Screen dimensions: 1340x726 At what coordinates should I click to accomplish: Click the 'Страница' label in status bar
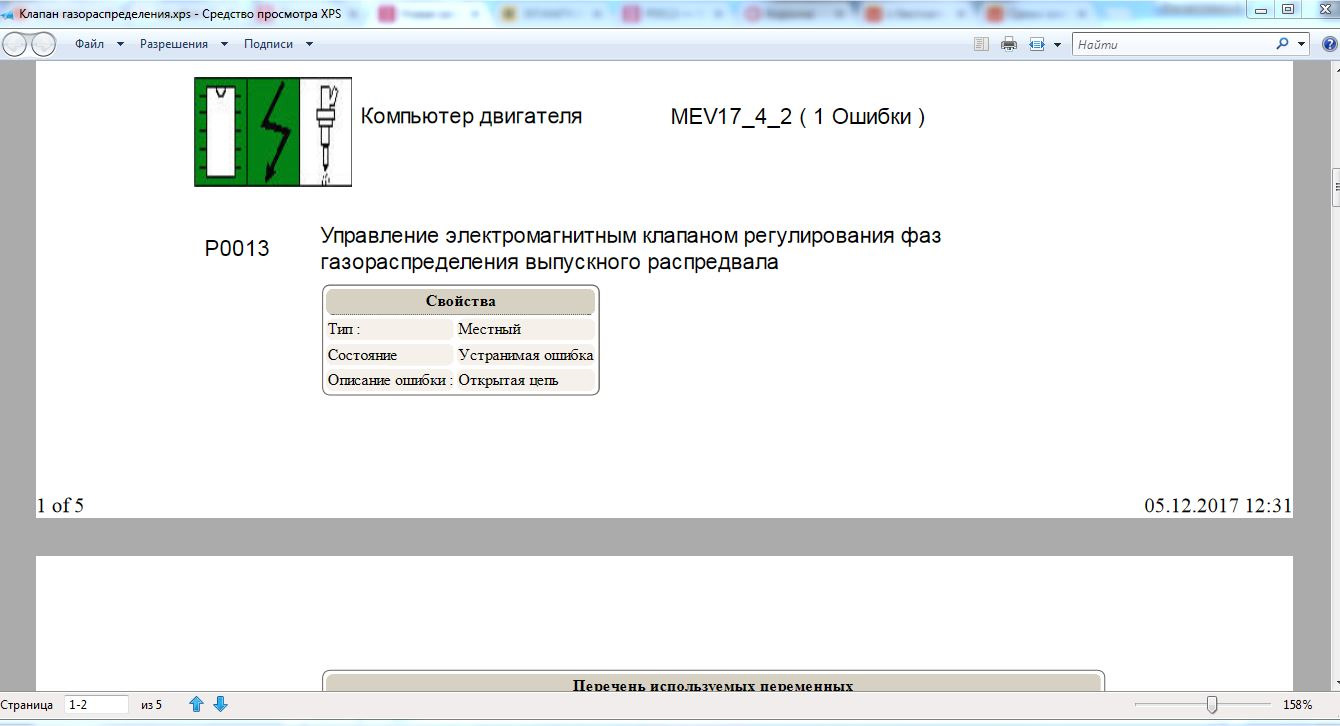(28, 705)
